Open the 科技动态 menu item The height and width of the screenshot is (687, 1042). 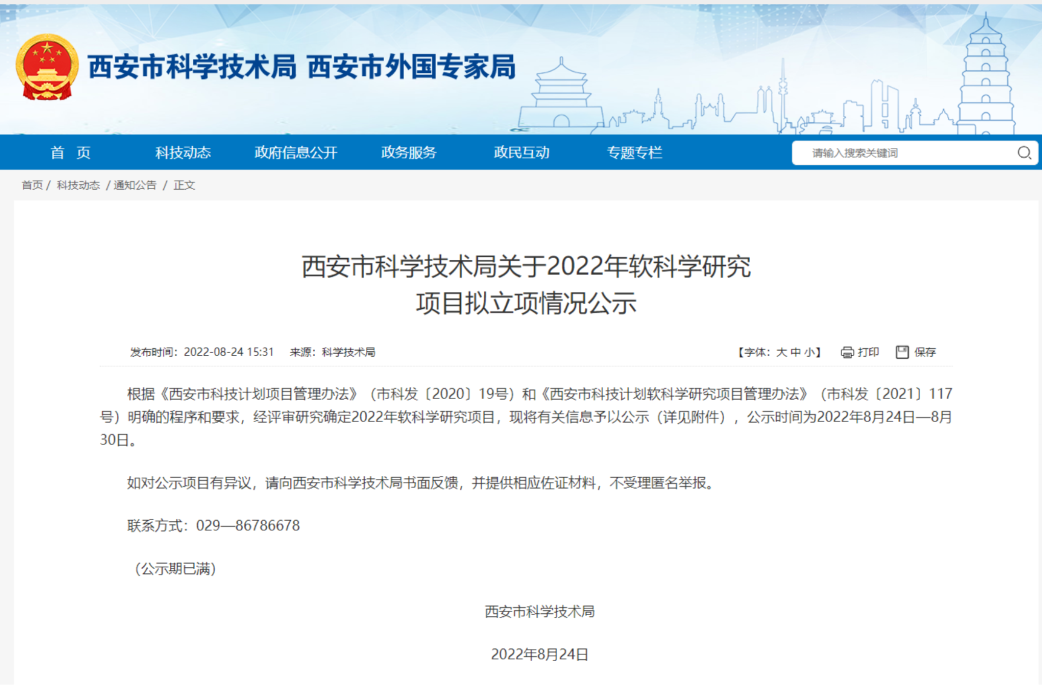click(x=183, y=153)
